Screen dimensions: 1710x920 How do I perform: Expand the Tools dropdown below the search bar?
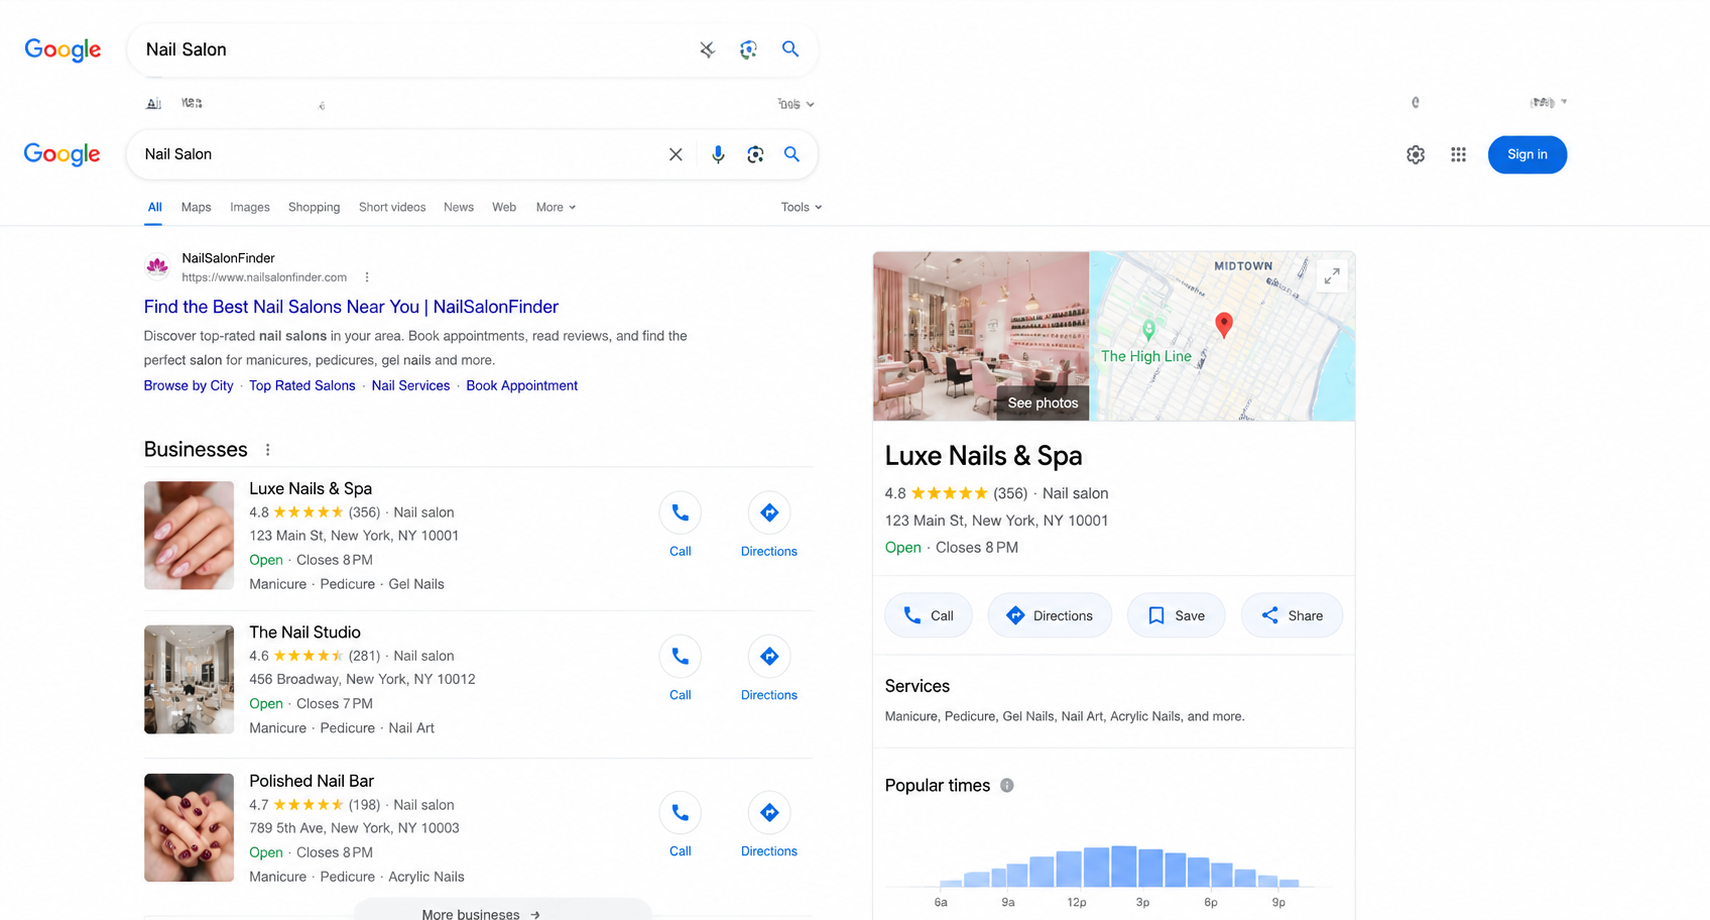(x=801, y=207)
